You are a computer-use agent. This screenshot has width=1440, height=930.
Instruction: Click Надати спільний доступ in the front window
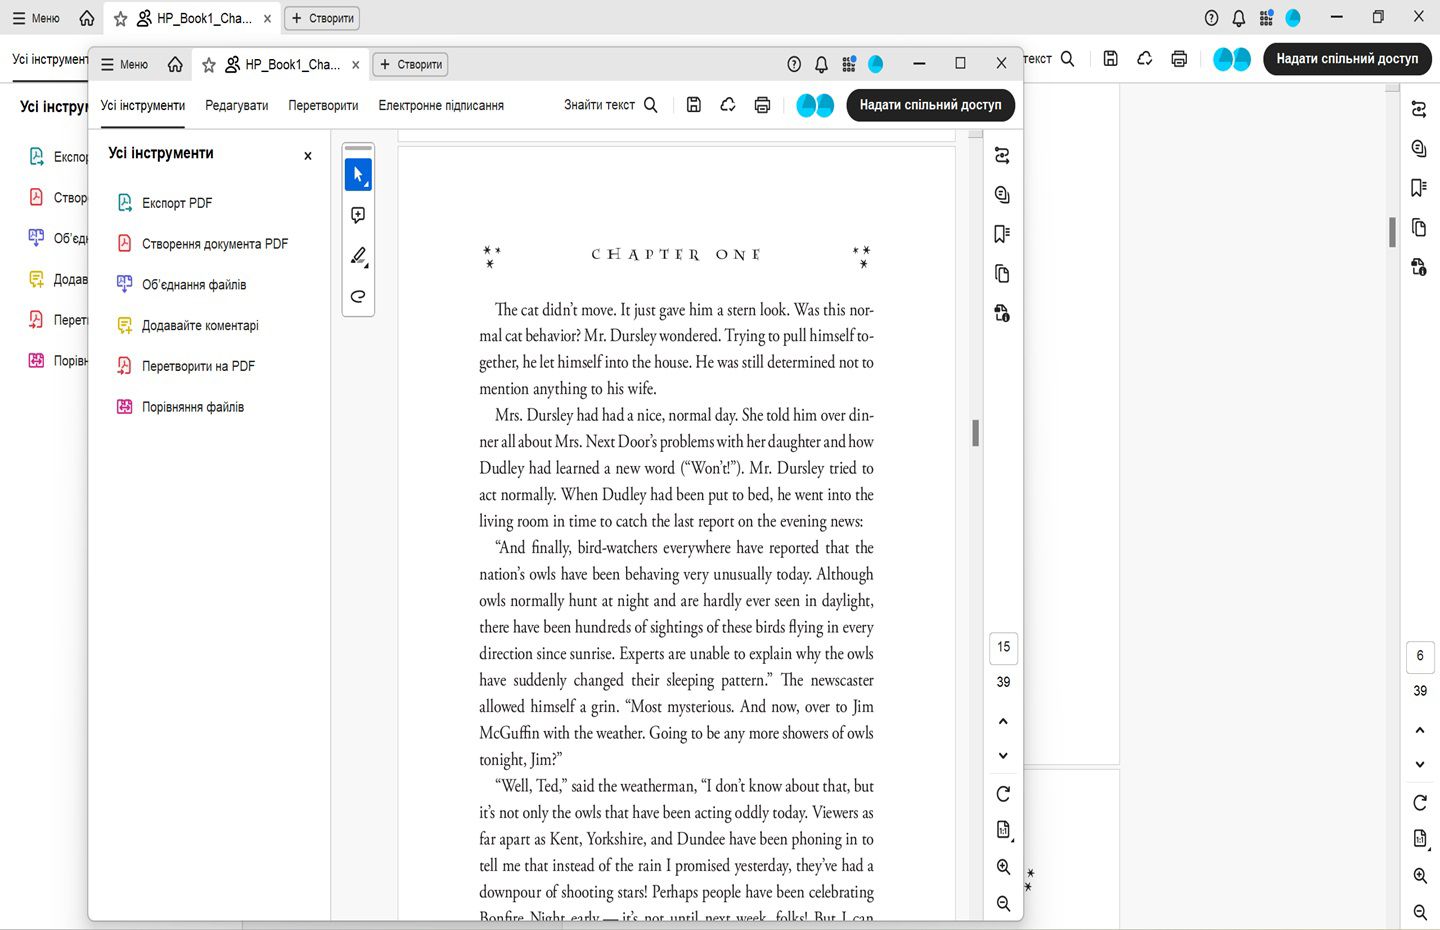point(930,105)
